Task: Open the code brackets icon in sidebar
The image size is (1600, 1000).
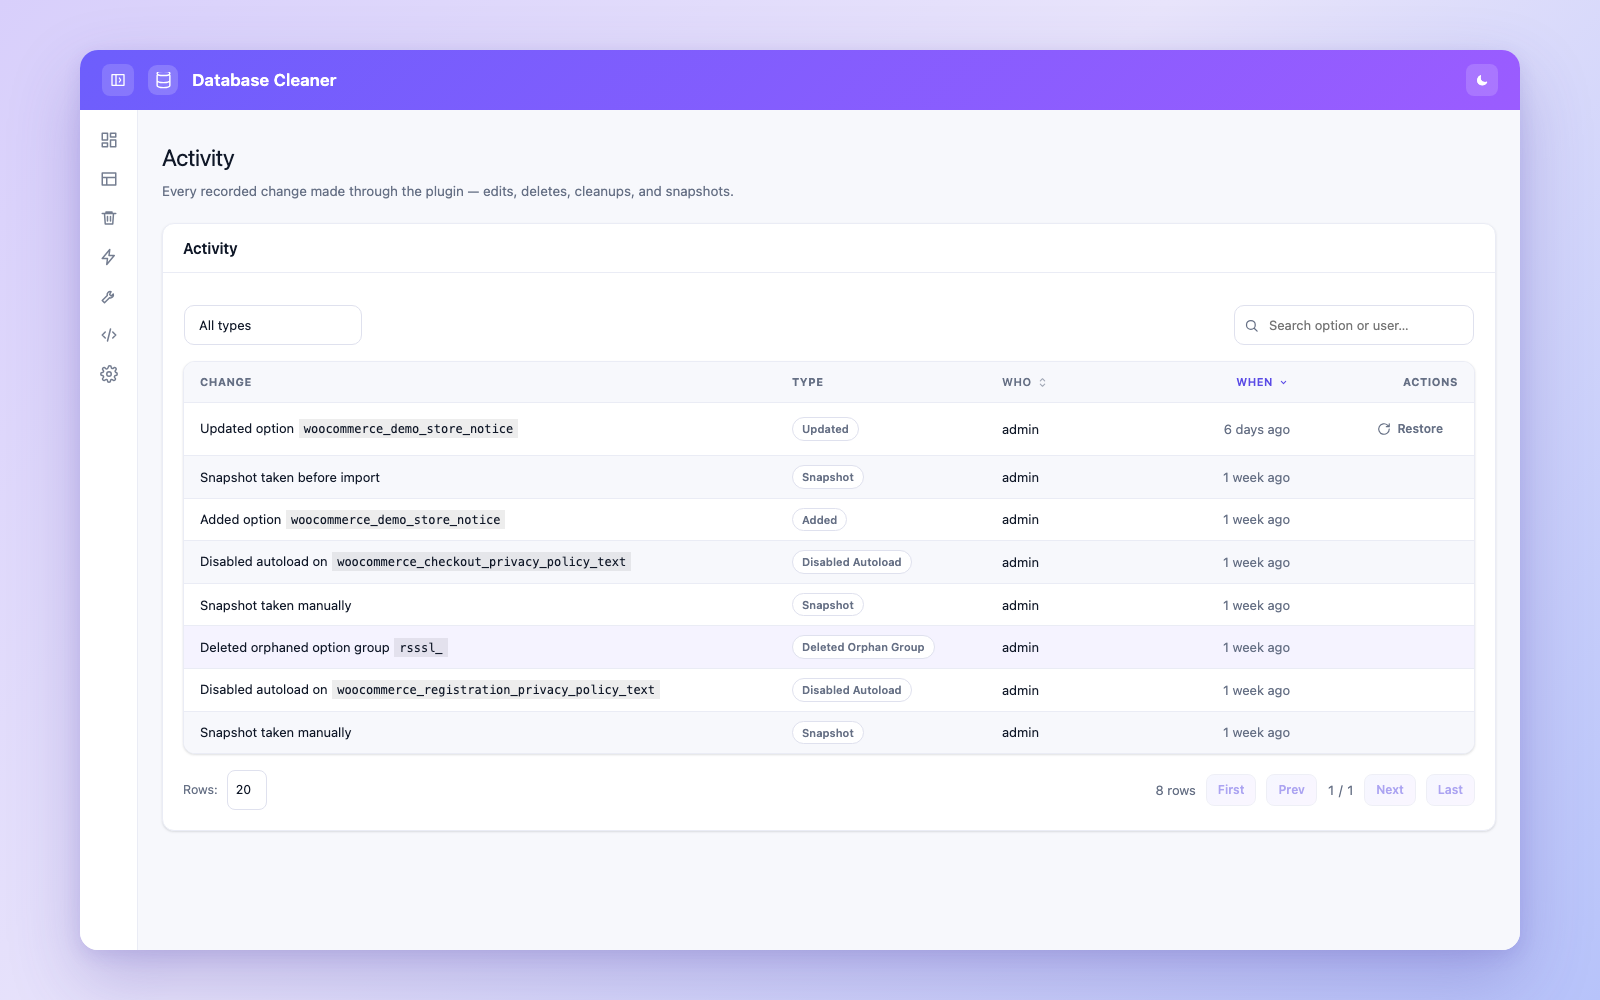Action: click(109, 335)
